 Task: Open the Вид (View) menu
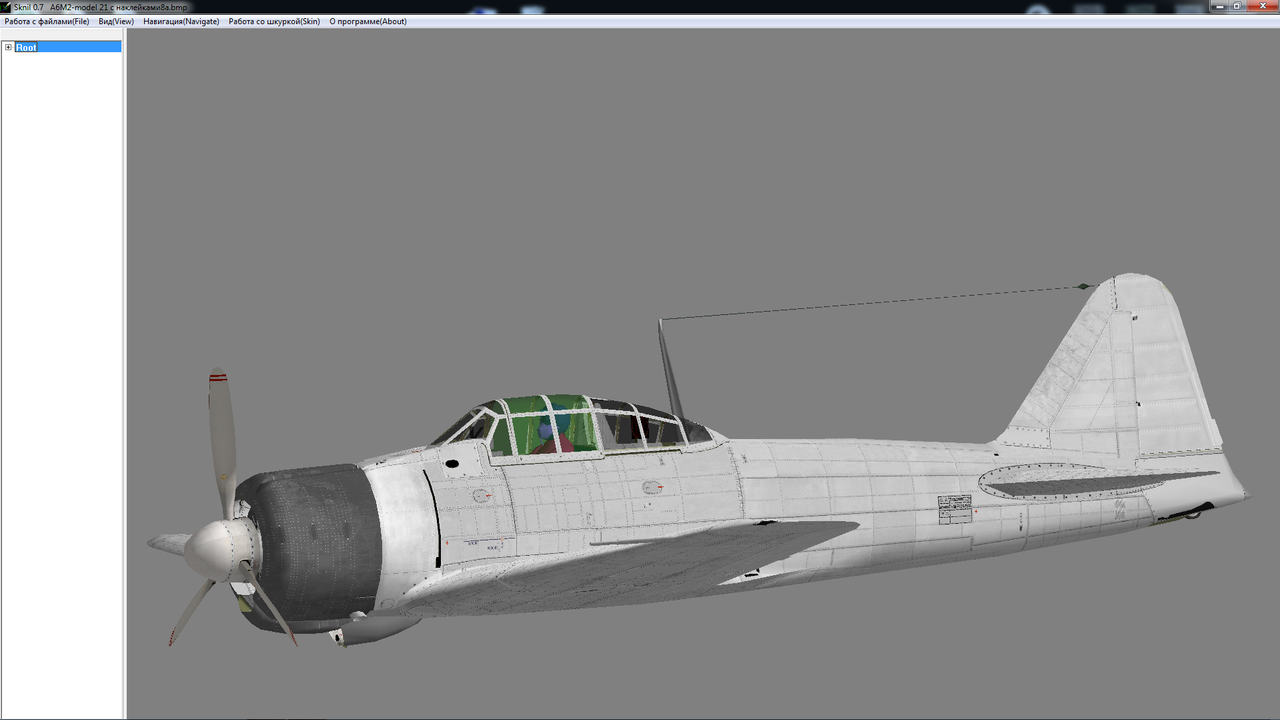pos(116,21)
